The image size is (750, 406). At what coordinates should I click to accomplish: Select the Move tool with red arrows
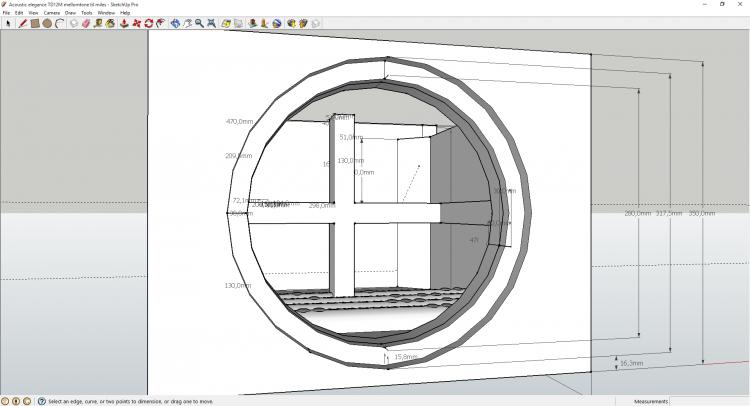(x=136, y=22)
